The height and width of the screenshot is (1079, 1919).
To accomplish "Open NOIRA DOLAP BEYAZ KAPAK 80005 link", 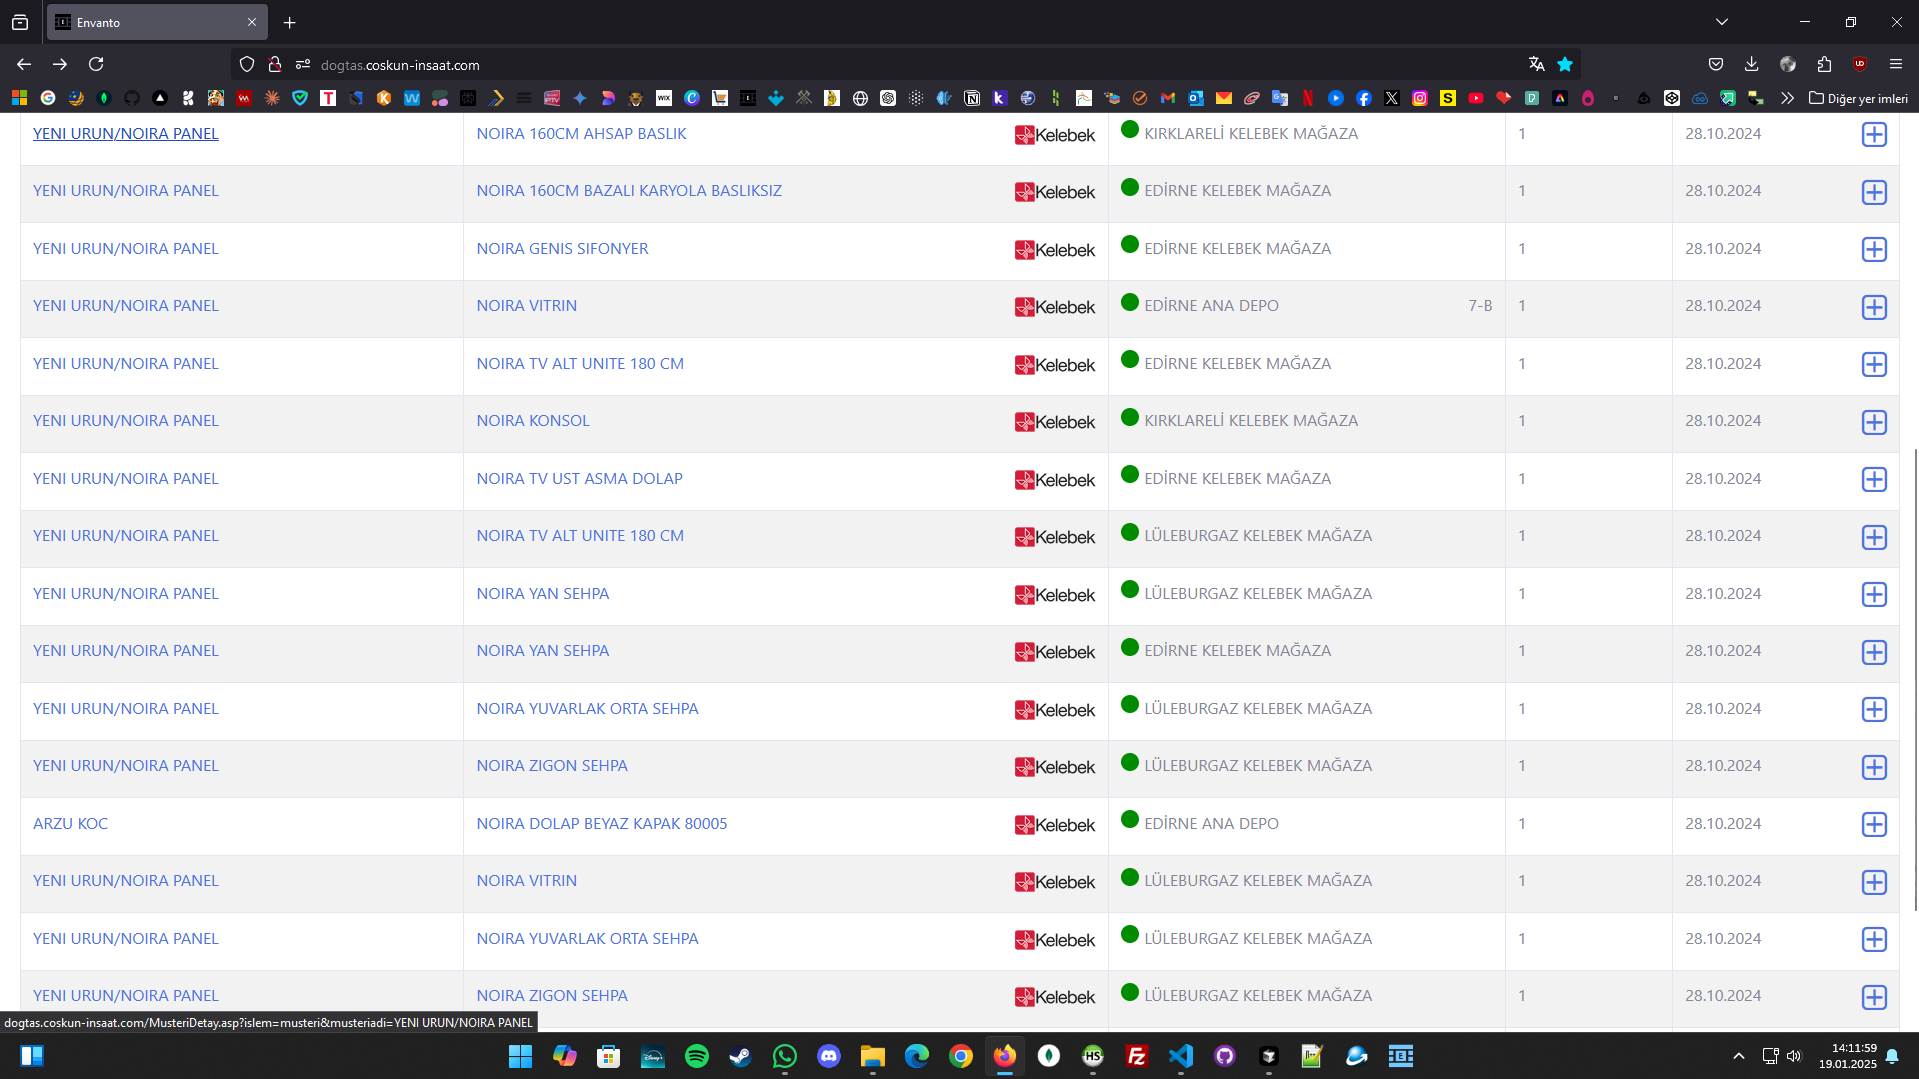I will click(x=601, y=823).
